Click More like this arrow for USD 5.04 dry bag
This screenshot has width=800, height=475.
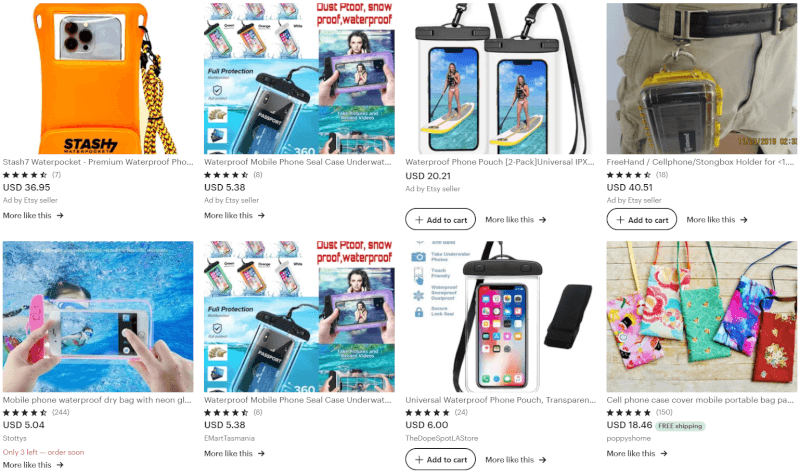[x=60, y=465]
